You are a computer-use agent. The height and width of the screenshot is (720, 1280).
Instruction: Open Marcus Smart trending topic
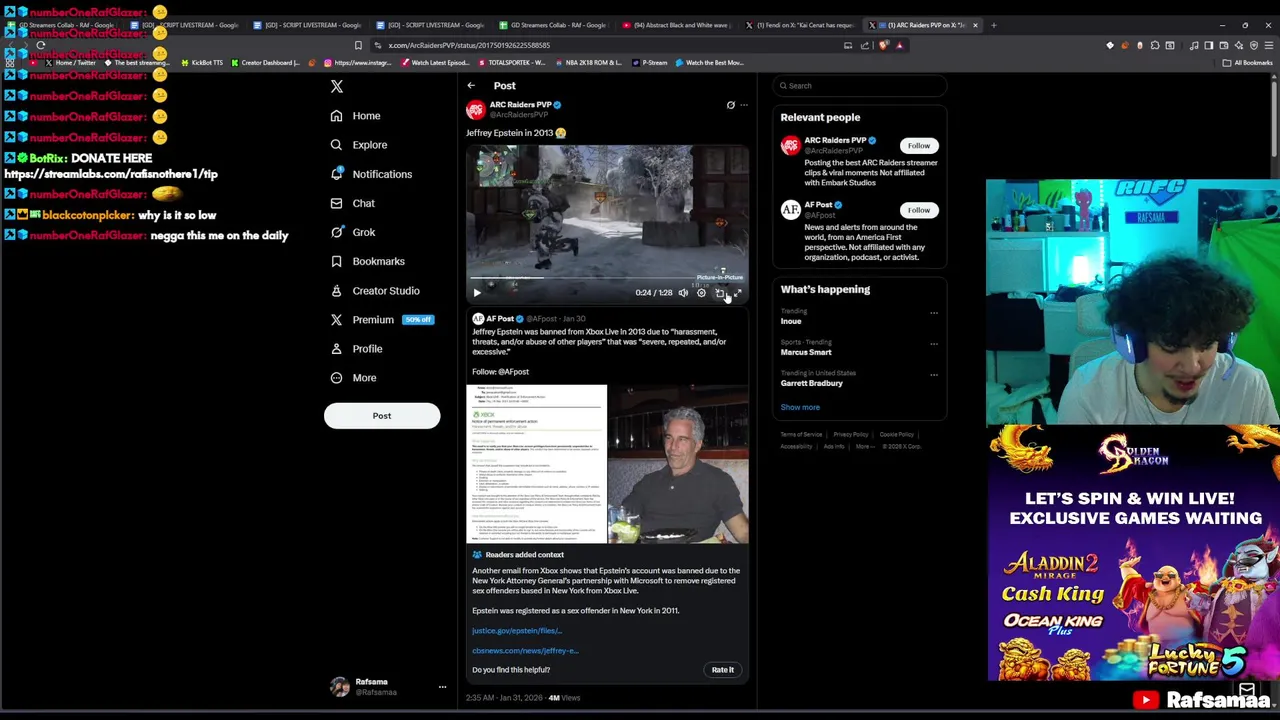point(806,353)
